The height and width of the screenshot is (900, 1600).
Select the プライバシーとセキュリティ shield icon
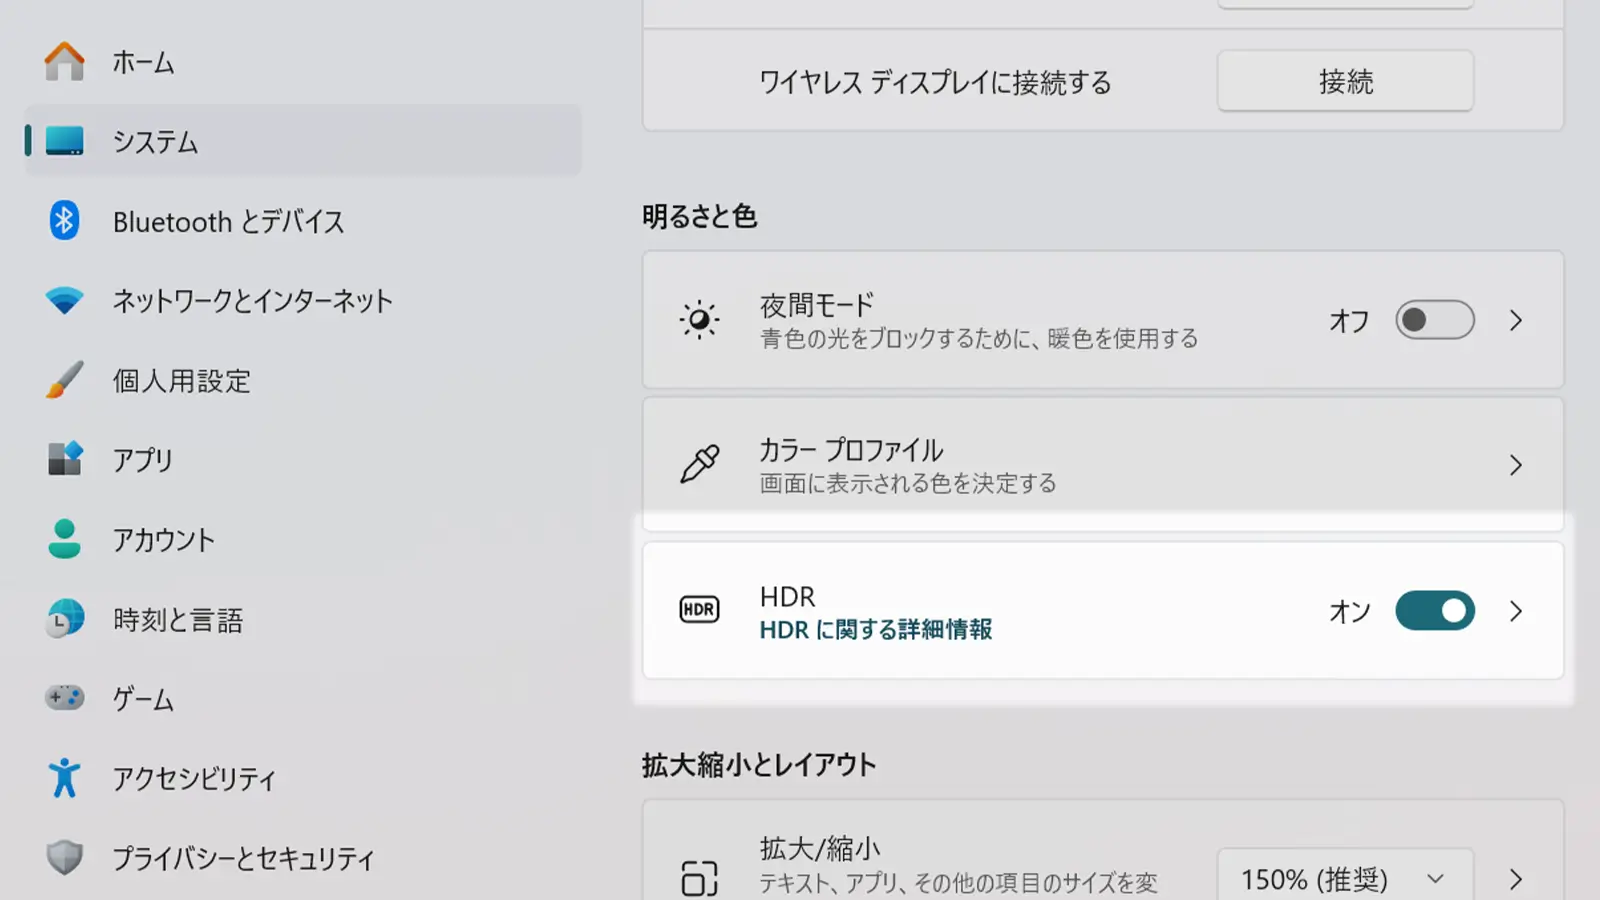coord(63,857)
